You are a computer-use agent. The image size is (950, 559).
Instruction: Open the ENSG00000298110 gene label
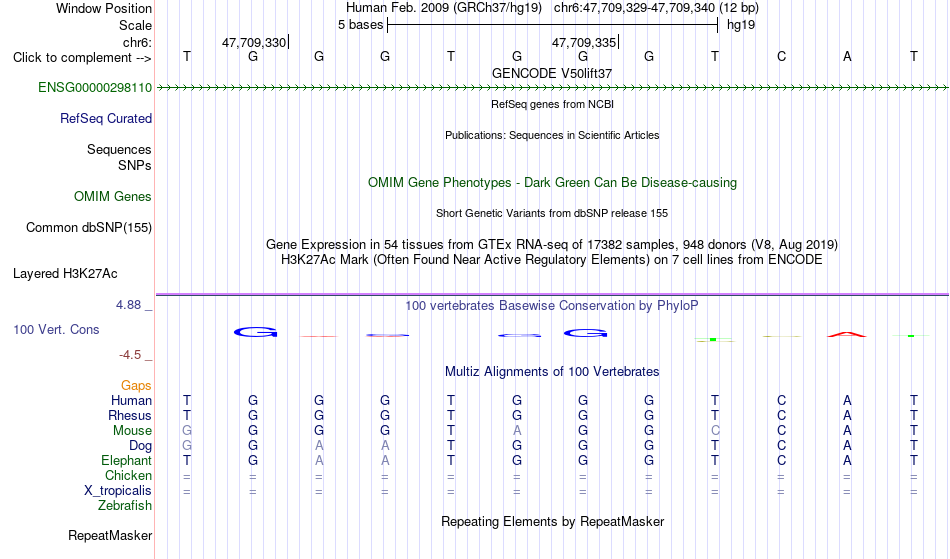(x=95, y=87)
